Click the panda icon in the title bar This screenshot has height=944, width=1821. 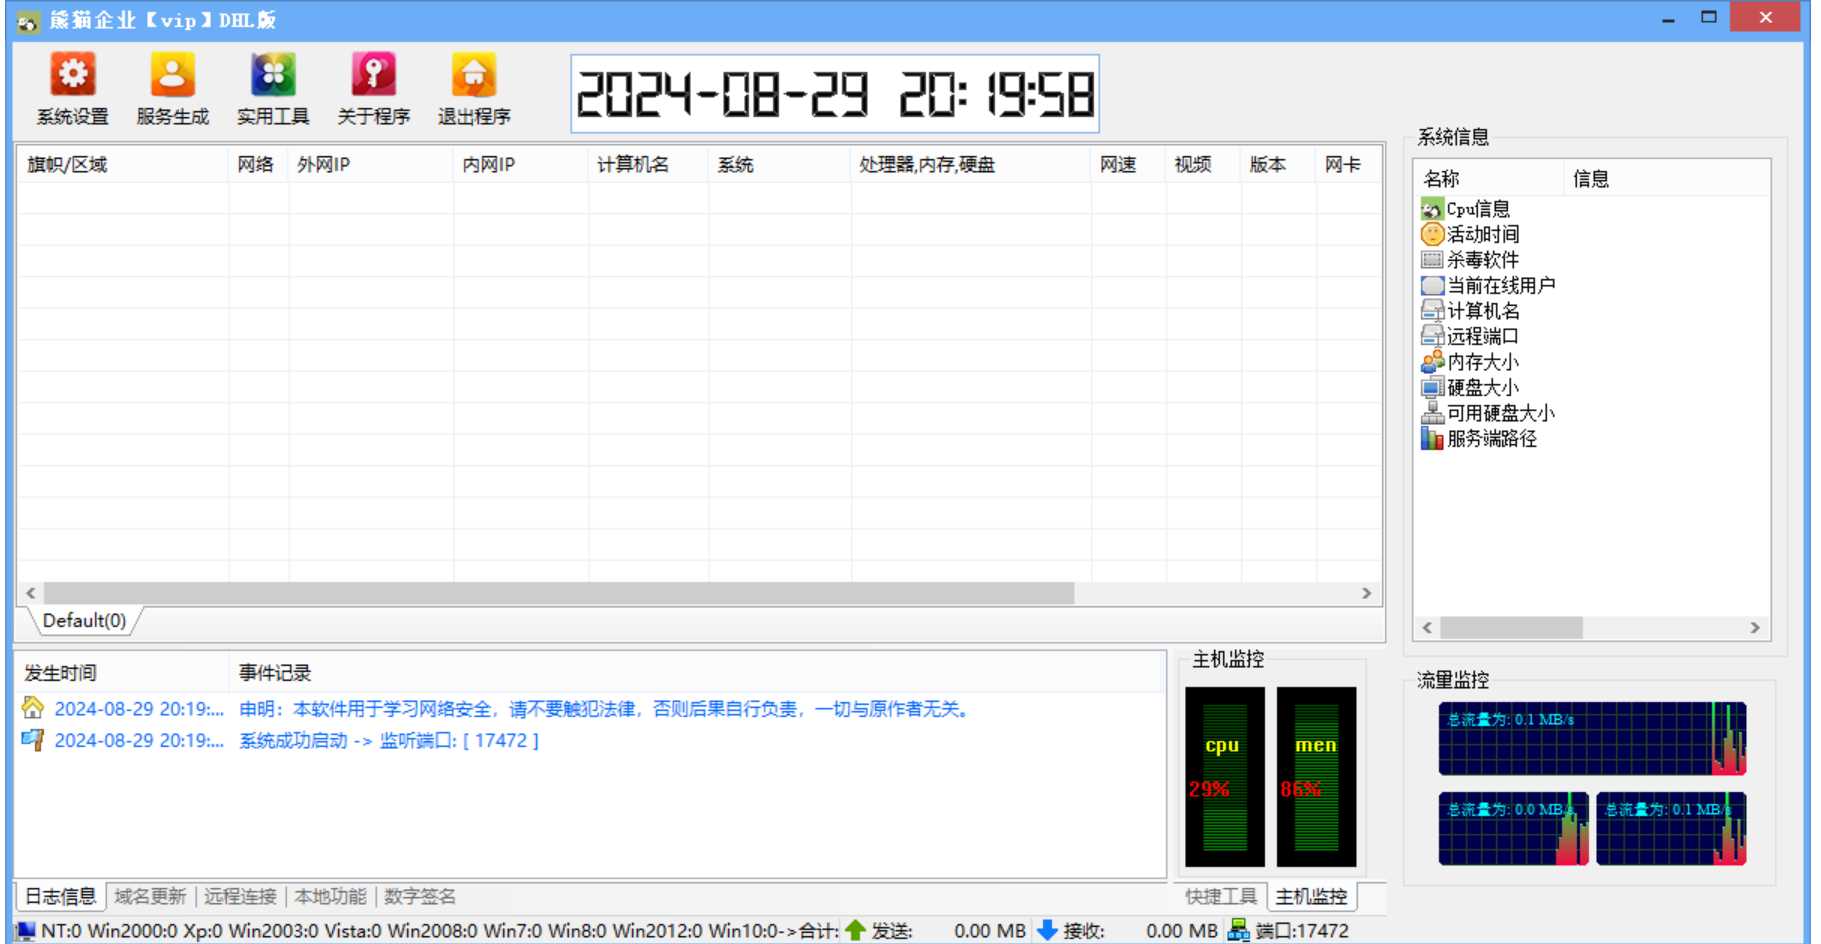coord(28,20)
